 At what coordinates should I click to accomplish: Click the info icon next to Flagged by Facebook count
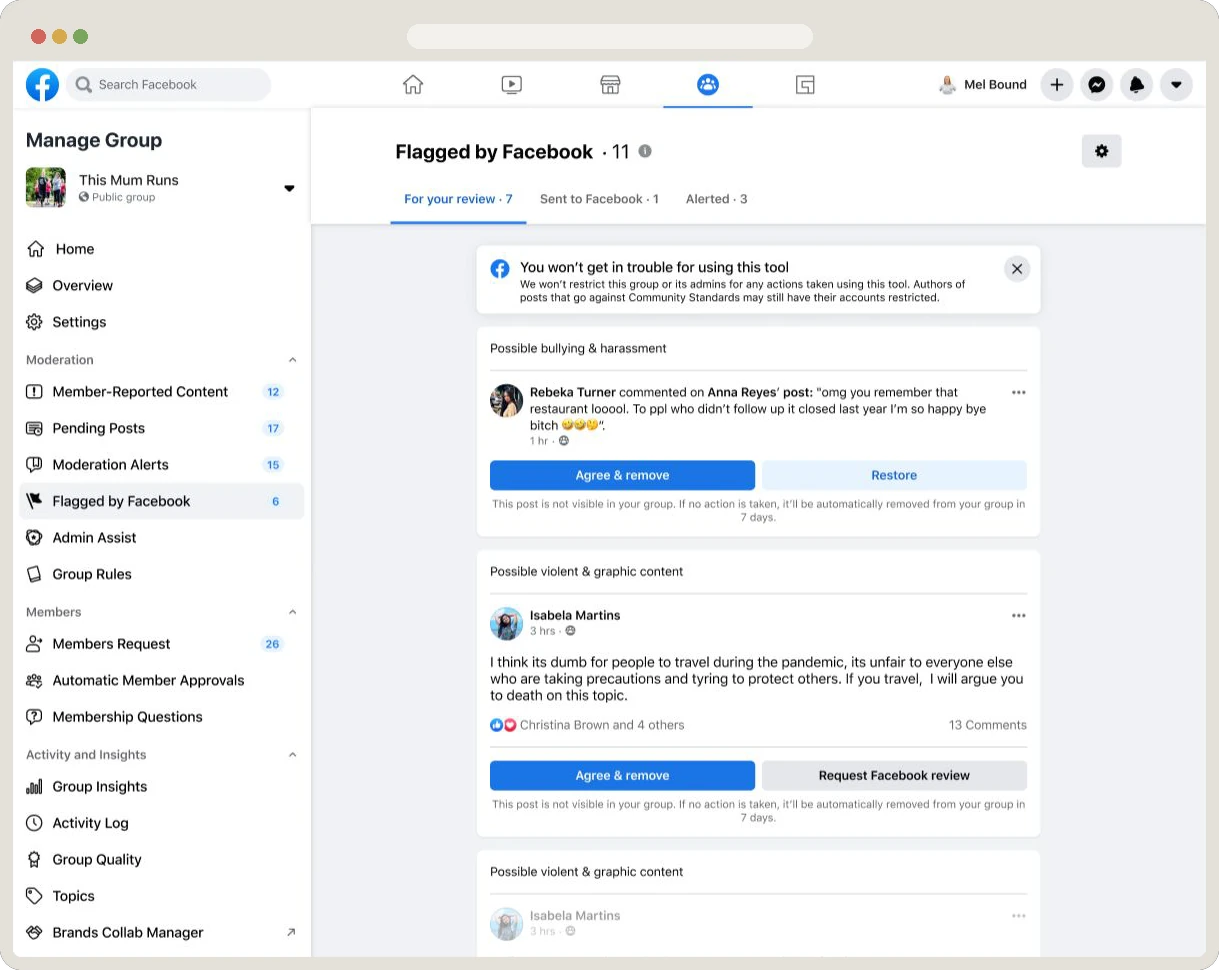click(x=645, y=151)
